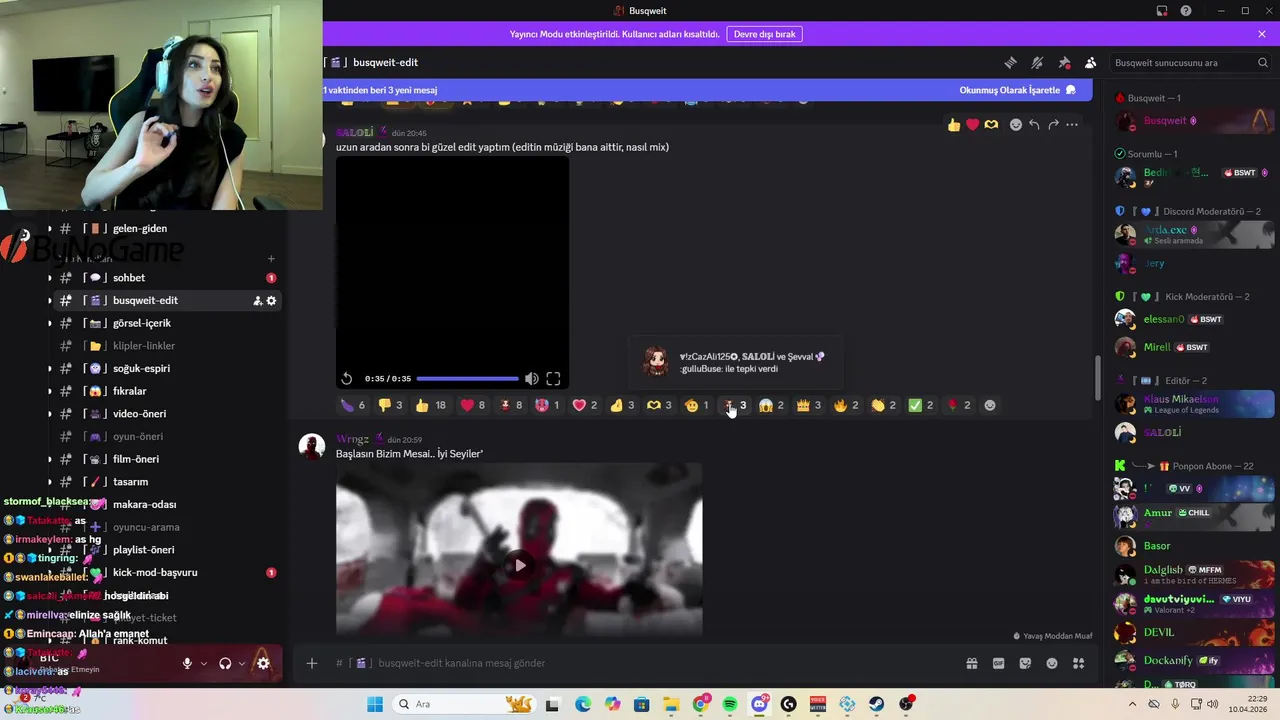Play the Deadpool video from Wrngz
This screenshot has height=720, width=1280.
point(519,565)
